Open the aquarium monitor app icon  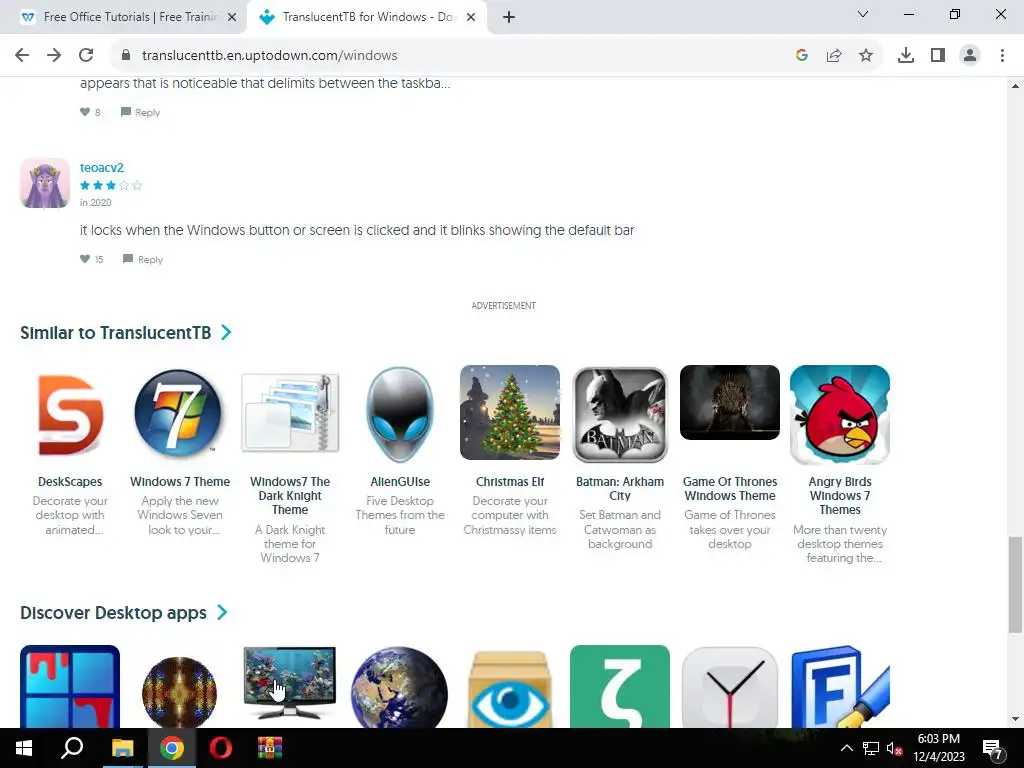click(x=290, y=682)
